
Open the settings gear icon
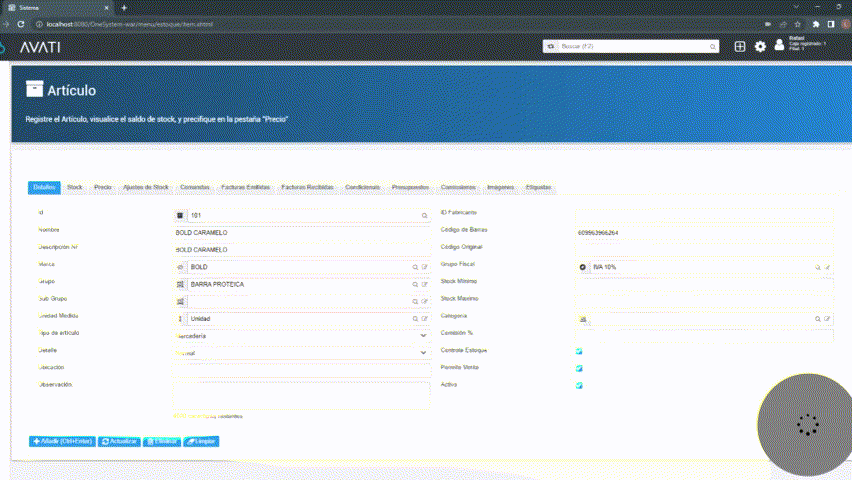[x=760, y=47]
